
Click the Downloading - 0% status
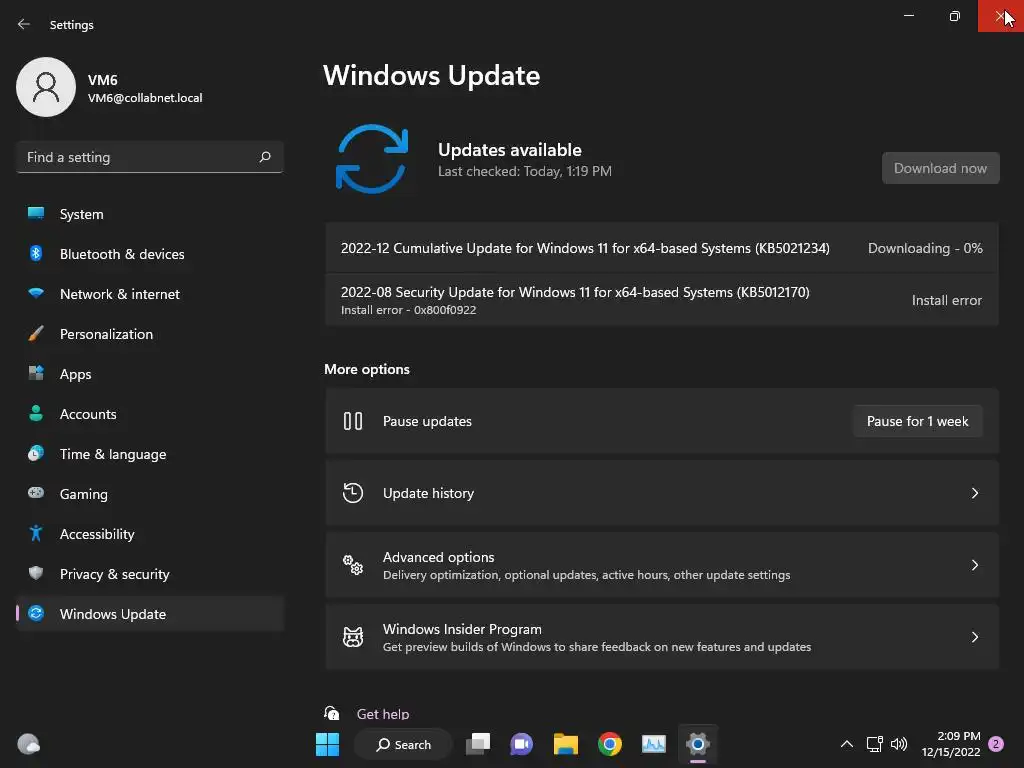pyautogui.click(x=925, y=248)
